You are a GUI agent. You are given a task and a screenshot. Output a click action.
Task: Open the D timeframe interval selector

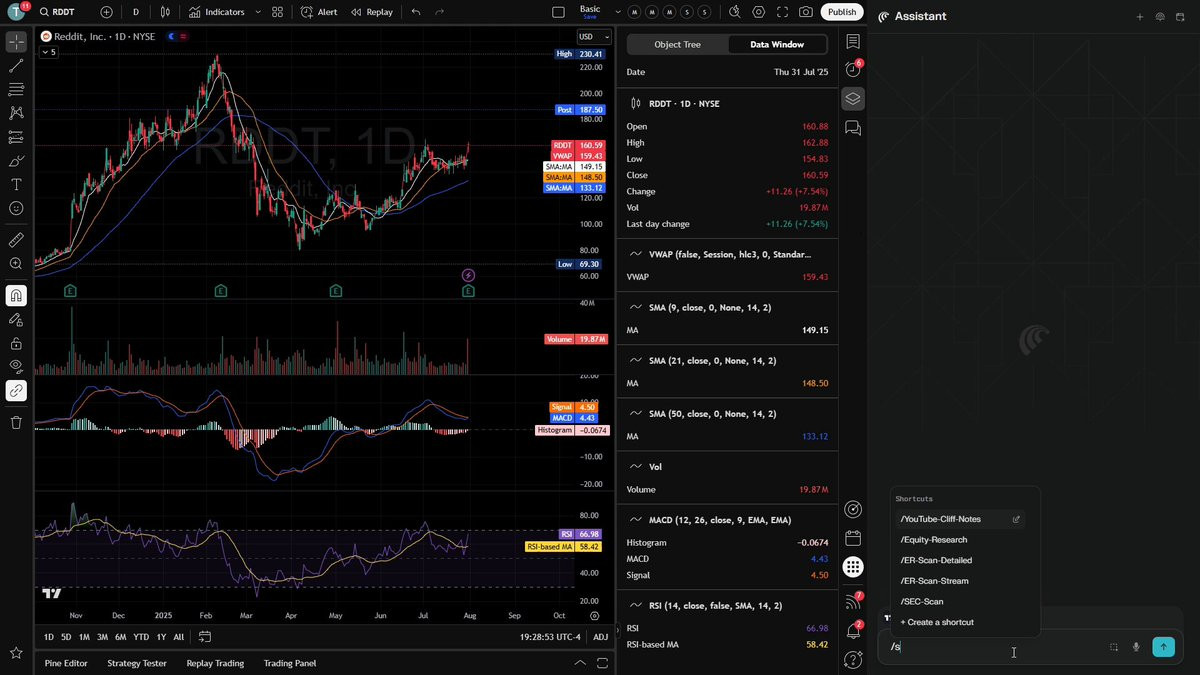[x=136, y=12]
